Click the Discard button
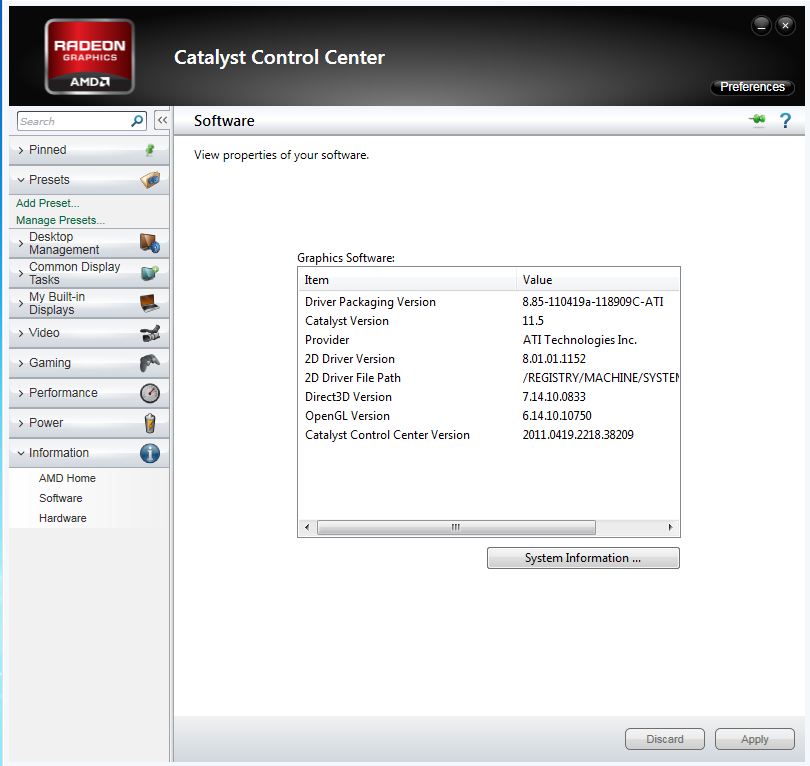 (664, 739)
